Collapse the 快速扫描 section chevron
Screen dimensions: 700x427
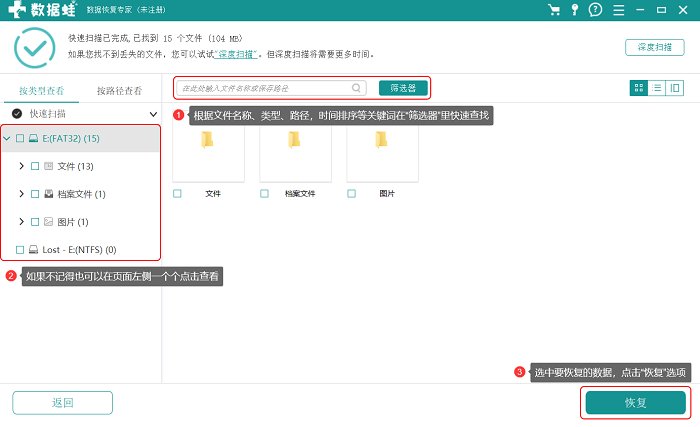coord(153,114)
